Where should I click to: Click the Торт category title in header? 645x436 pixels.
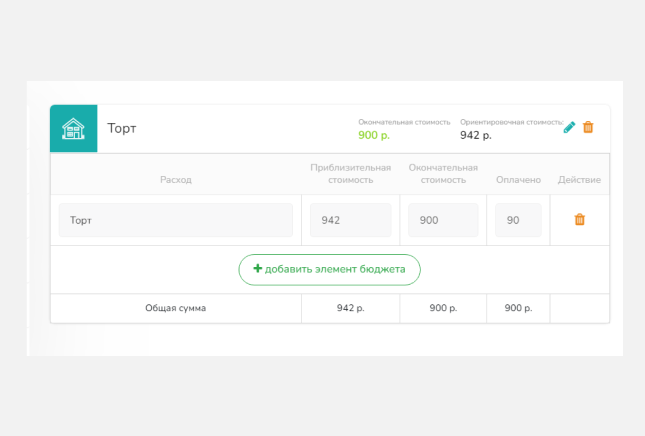[122, 129]
